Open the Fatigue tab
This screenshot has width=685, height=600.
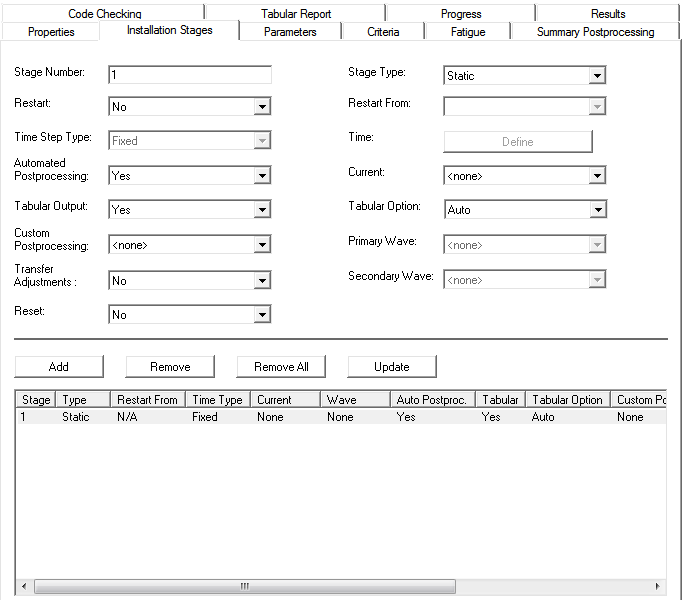click(467, 32)
